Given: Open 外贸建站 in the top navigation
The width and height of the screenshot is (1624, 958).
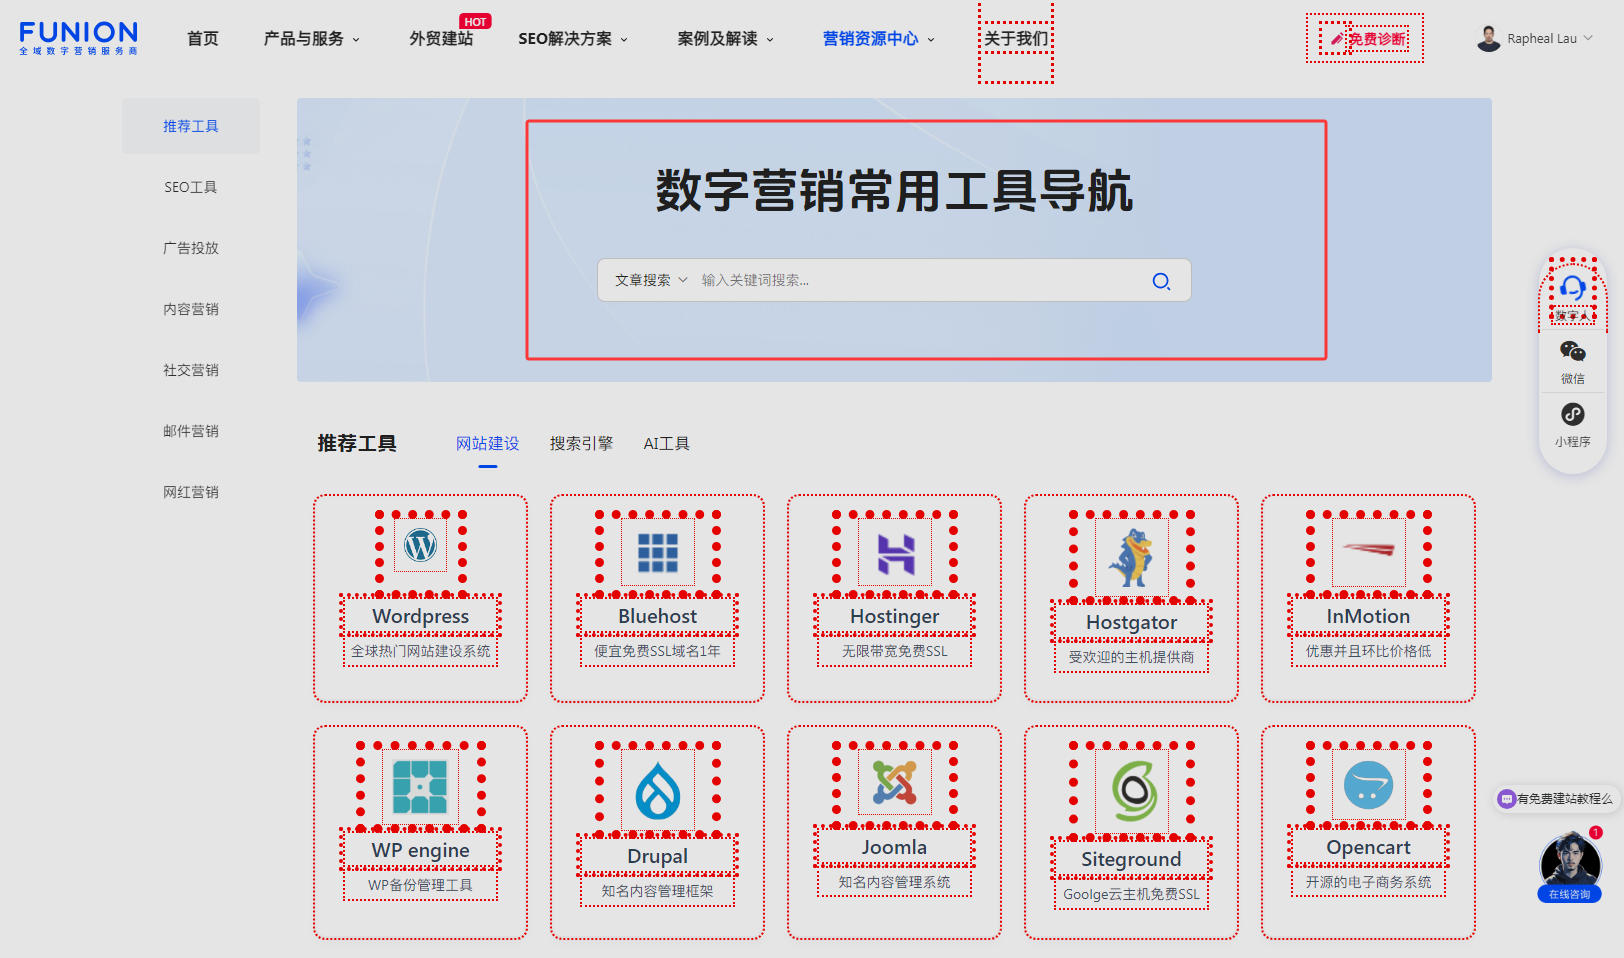Looking at the screenshot, I should click(441, 39).
